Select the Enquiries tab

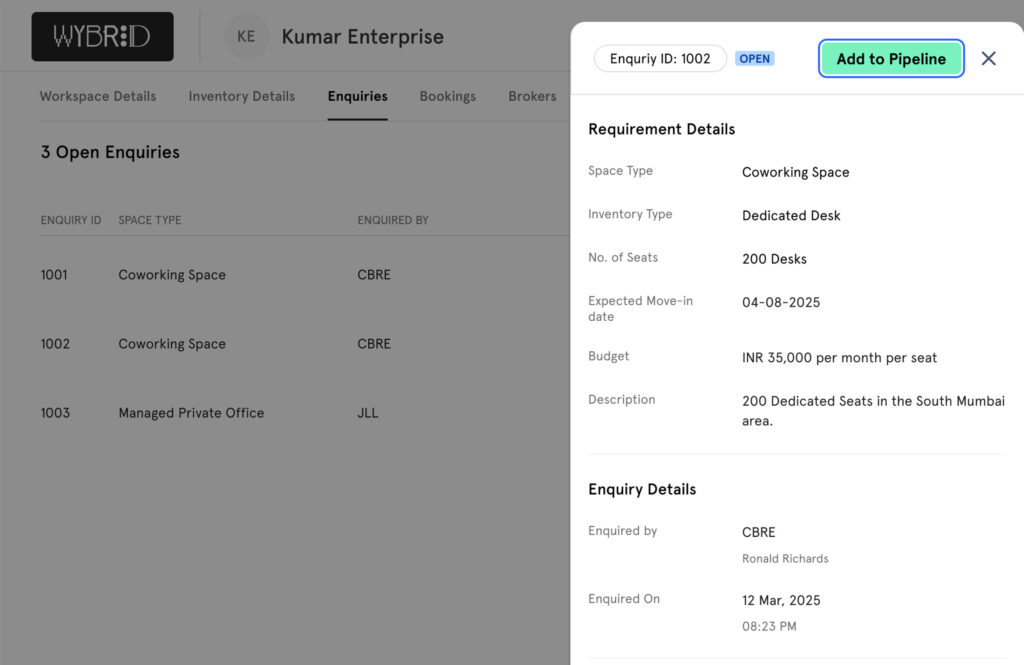pyautogui.click(x=357, y=97)
